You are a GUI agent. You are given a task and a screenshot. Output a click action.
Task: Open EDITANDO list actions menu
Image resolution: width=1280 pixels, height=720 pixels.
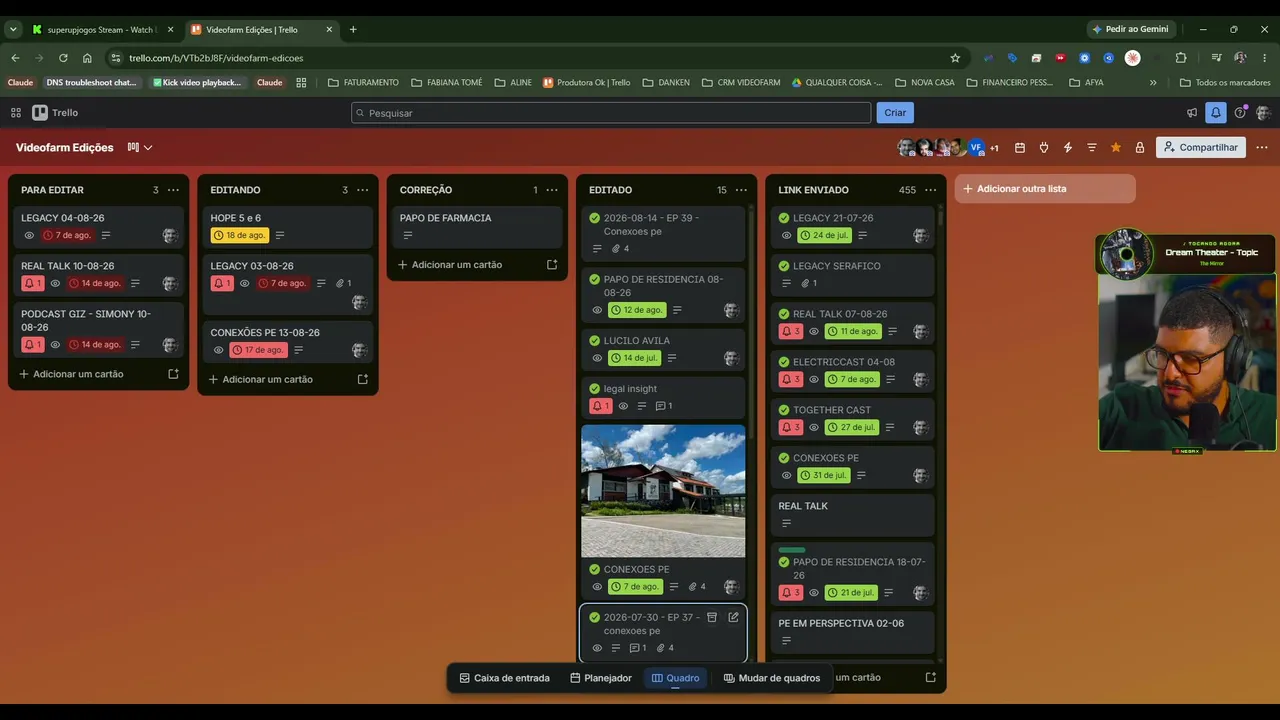[363, 190]
